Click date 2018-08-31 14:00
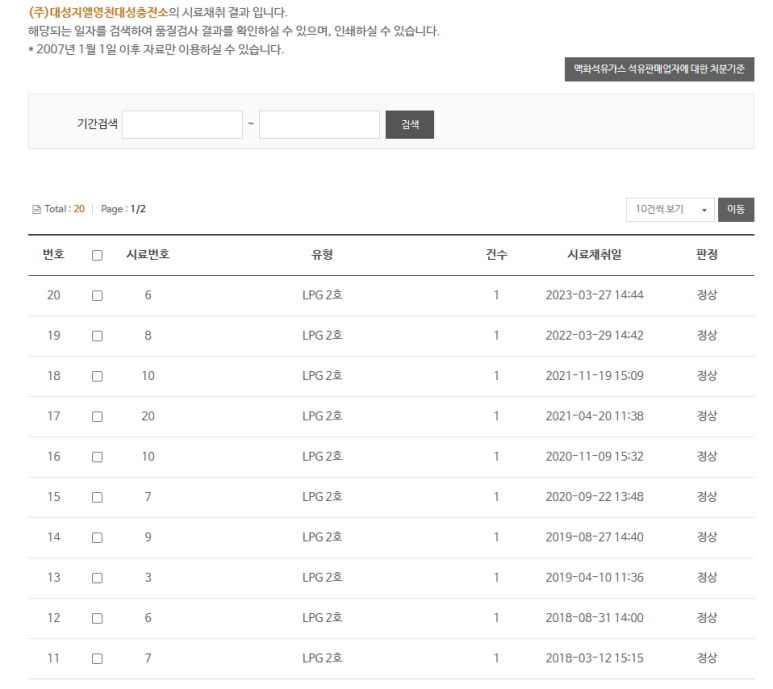Viewport: 773px width, 689px height. (x=595, y=618)
